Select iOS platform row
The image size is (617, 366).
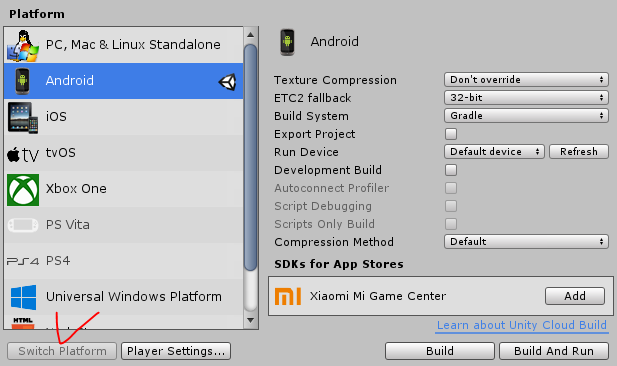point(124,117)
